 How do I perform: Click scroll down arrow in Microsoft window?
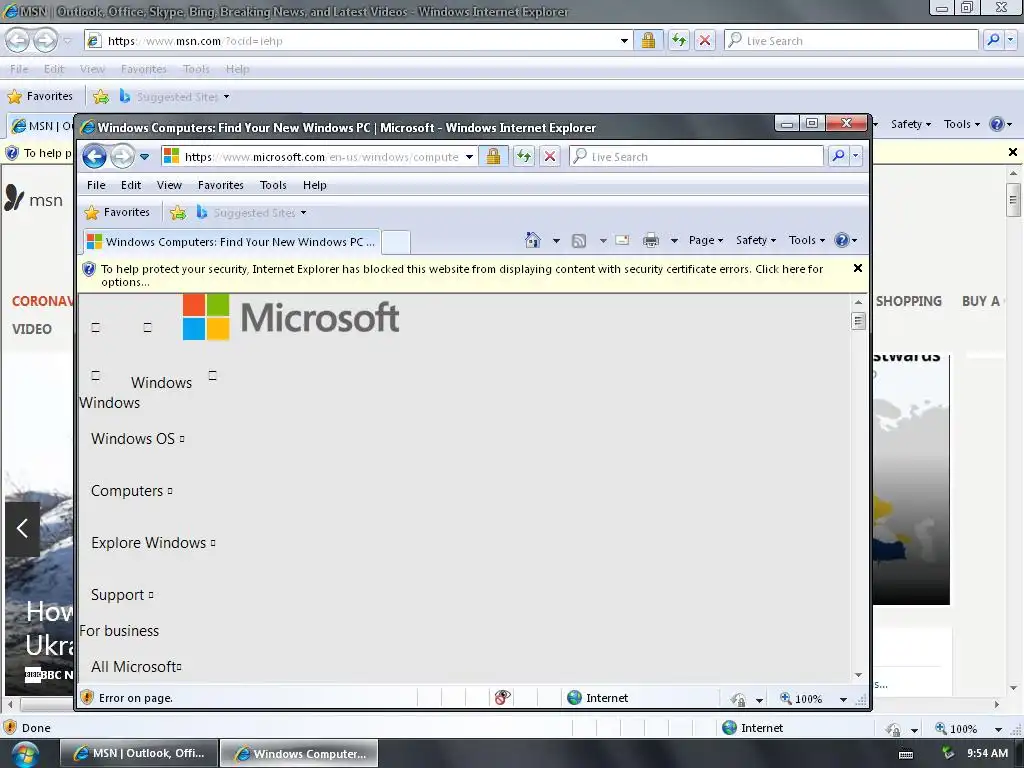tap(858, 675)
